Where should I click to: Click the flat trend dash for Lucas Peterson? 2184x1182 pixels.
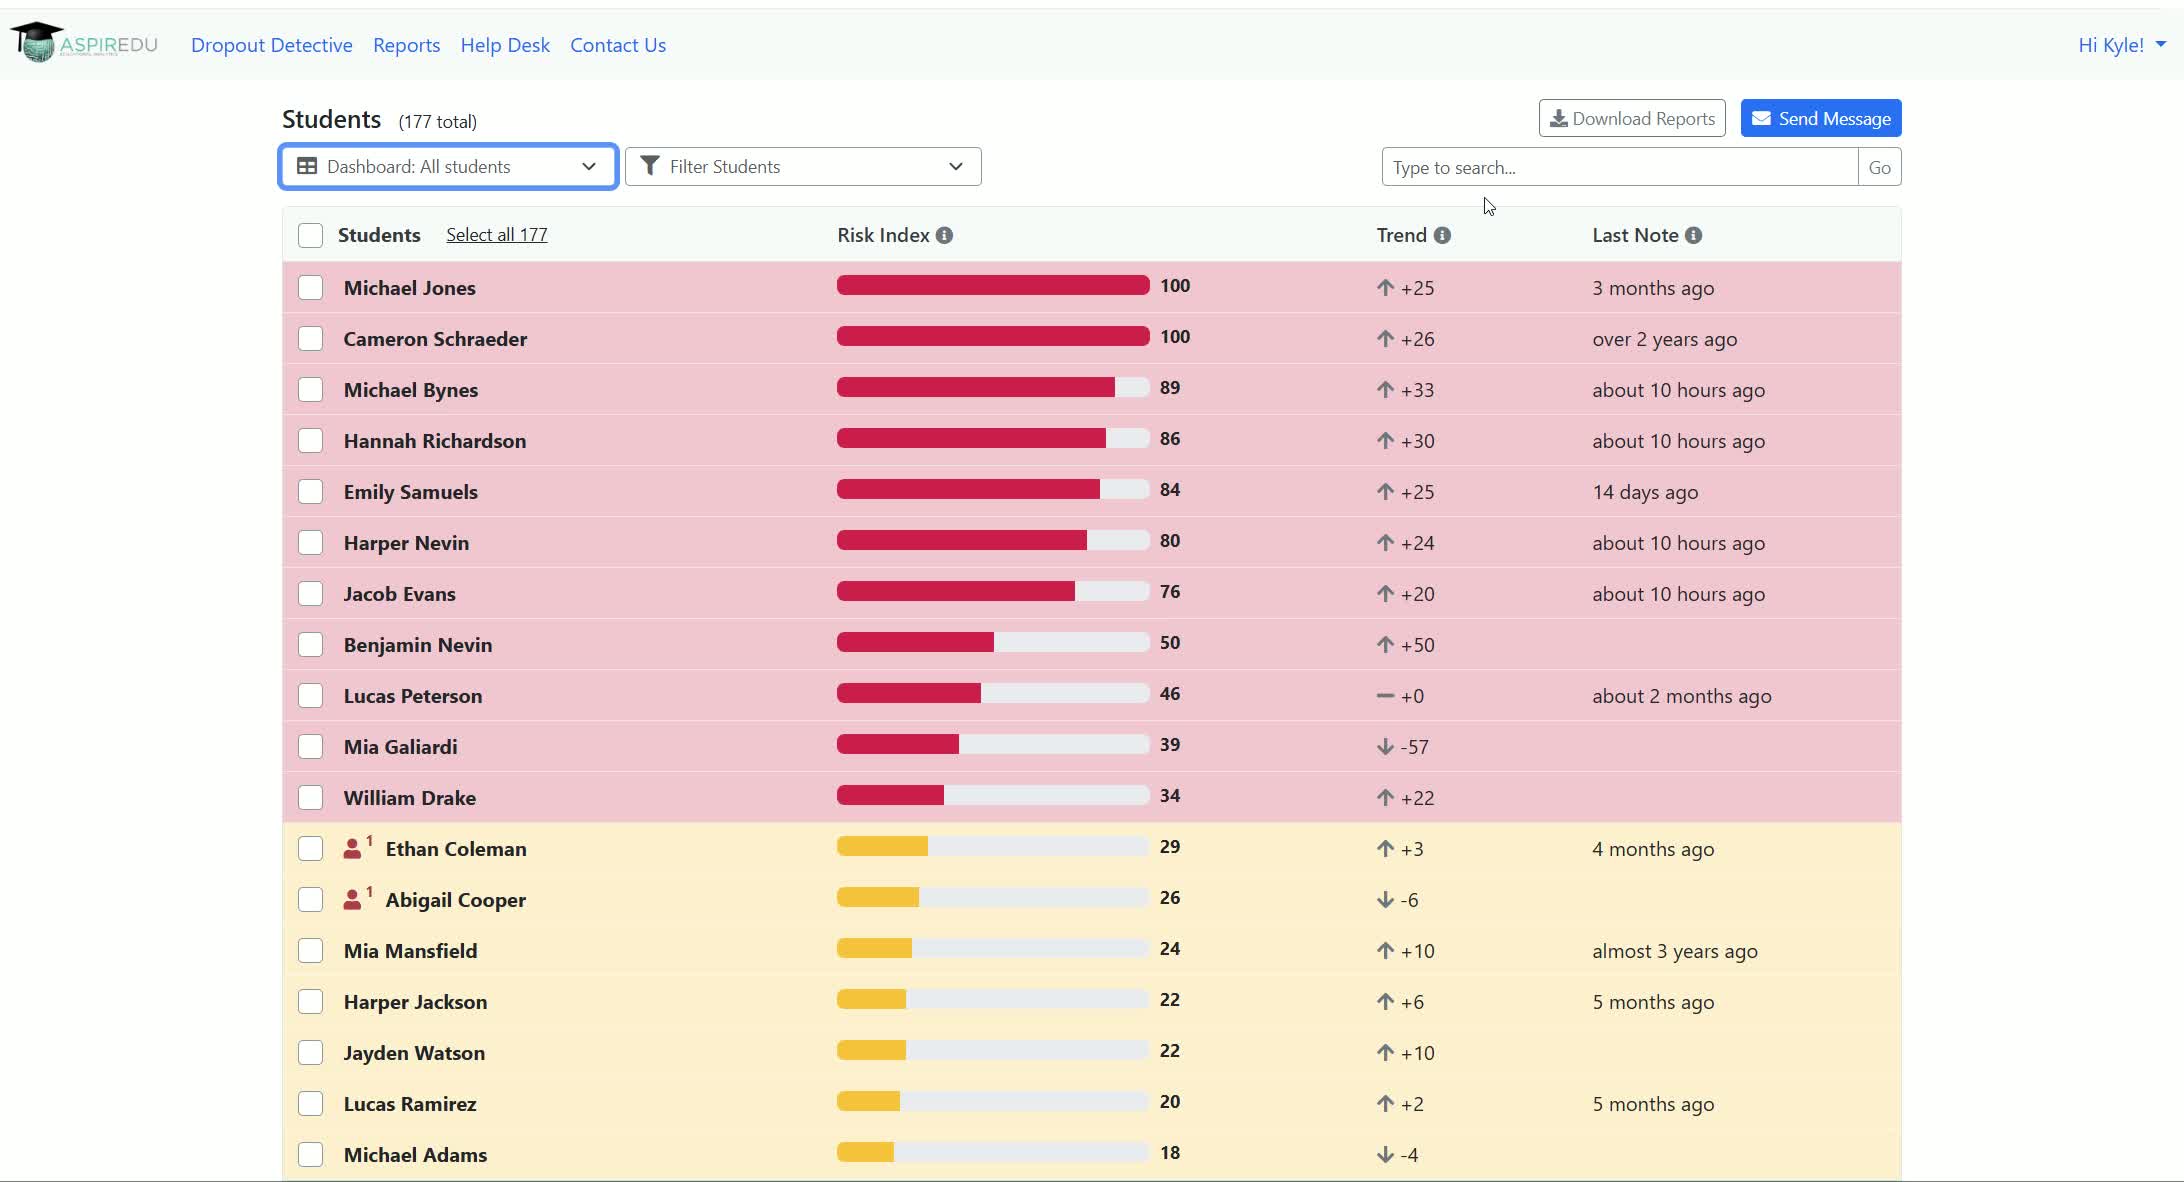1385,696
